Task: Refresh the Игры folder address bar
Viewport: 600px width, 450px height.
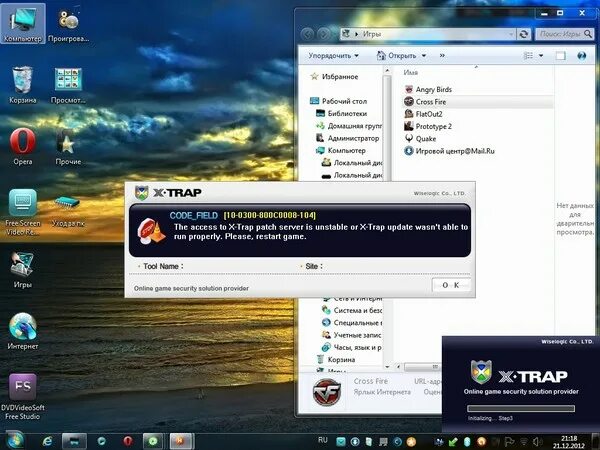Action: pos(524,34)
